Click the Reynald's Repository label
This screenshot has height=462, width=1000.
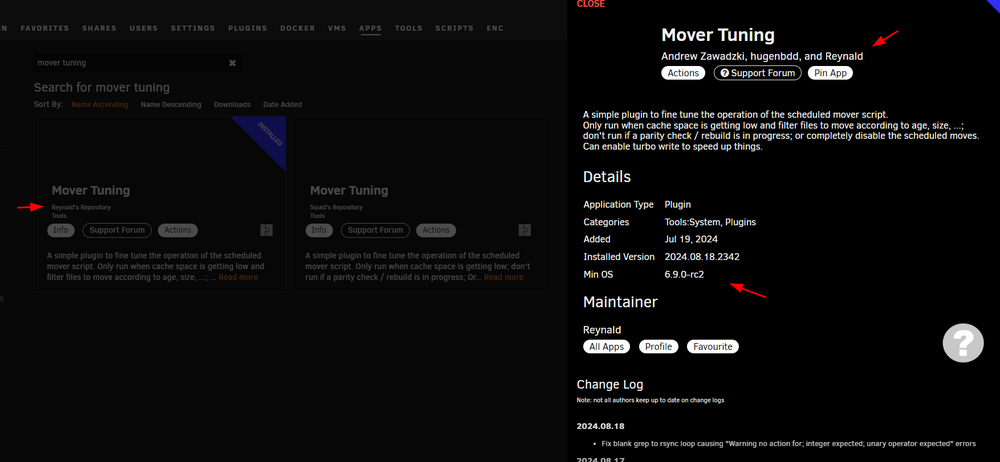(81, 207)
